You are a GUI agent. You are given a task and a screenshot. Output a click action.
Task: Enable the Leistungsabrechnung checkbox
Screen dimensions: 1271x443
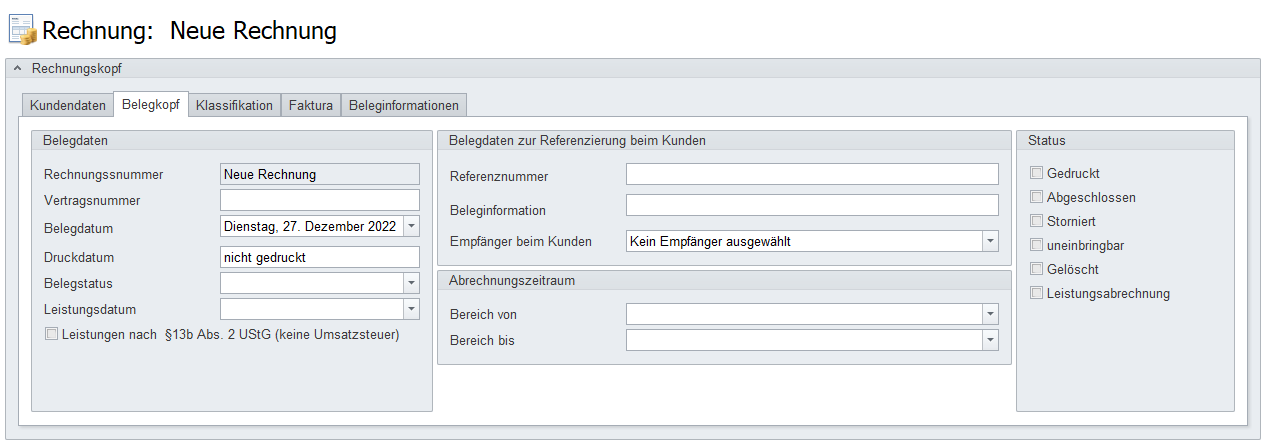pyautogui.click(x=1037, y=294)
